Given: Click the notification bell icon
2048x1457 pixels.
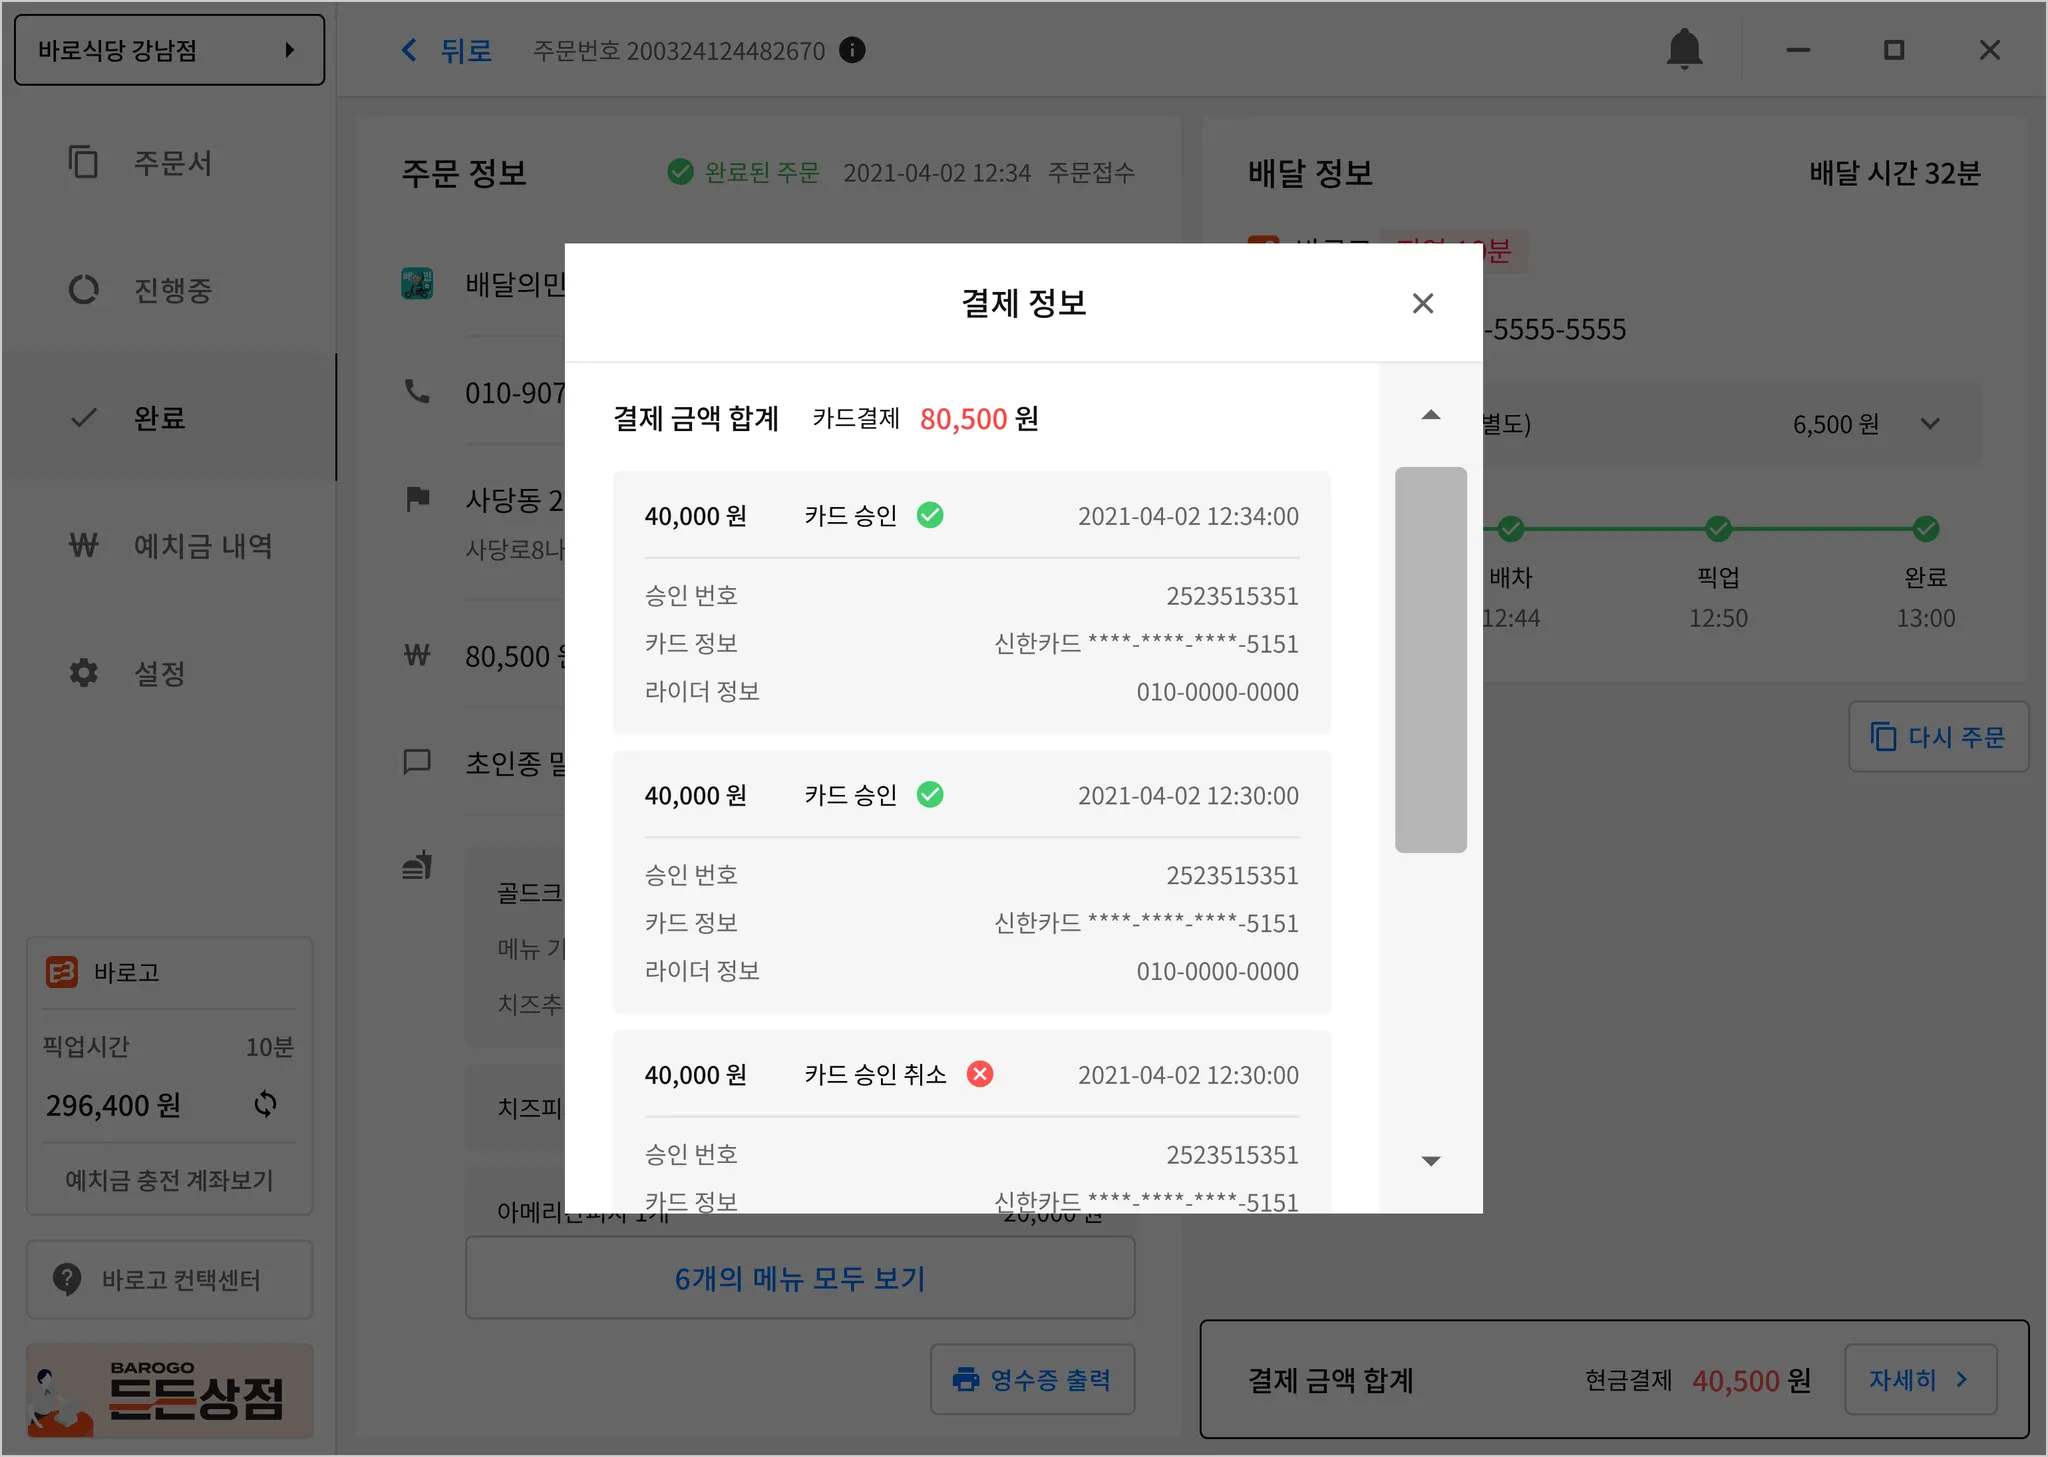Looking at the screenshot, I should [x=1684, y=49].
